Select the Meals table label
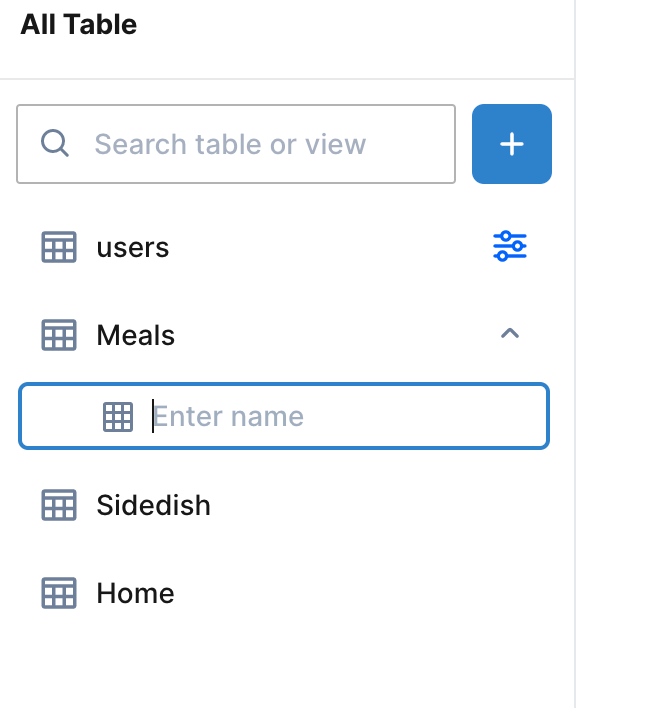This screenshot has height=708, width=672. 136,335
